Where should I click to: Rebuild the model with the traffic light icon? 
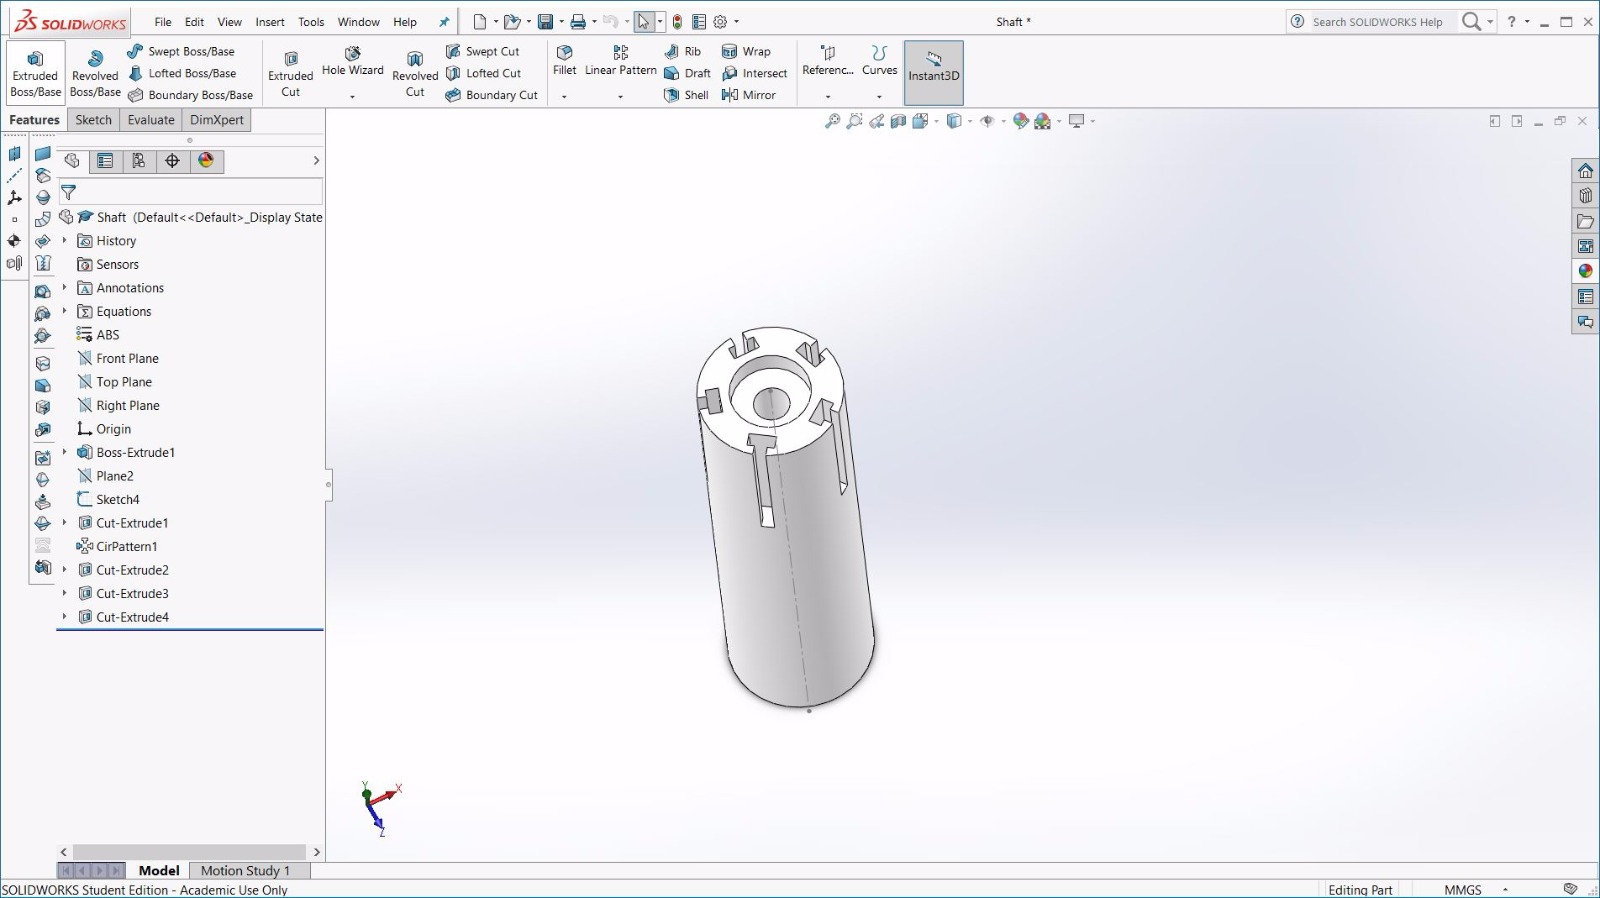pyautogui.click(x=678, y=22)
